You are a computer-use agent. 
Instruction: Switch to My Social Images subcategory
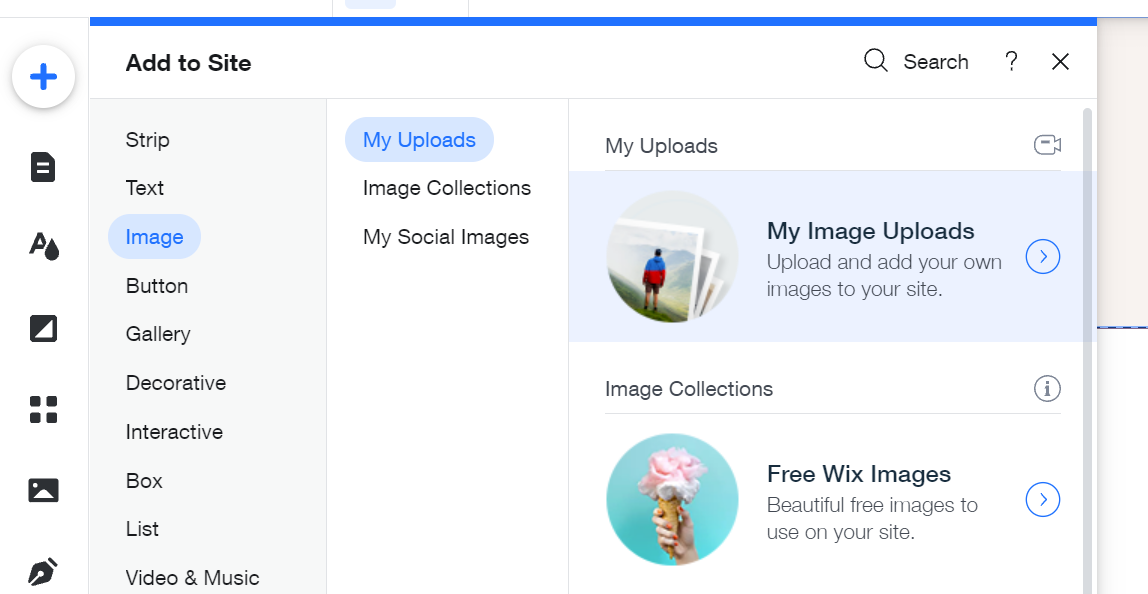click(446, 237)
